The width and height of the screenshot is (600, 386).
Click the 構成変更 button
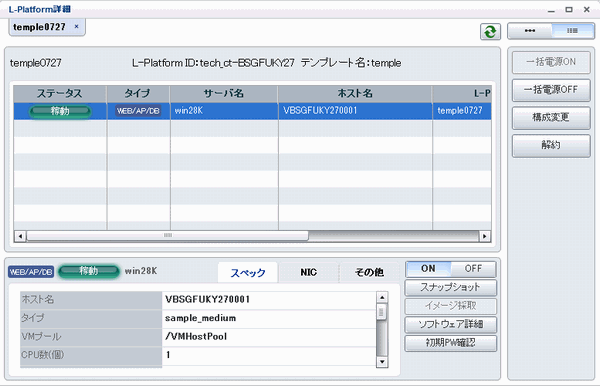pyautogui.click(x=551, y=117)
